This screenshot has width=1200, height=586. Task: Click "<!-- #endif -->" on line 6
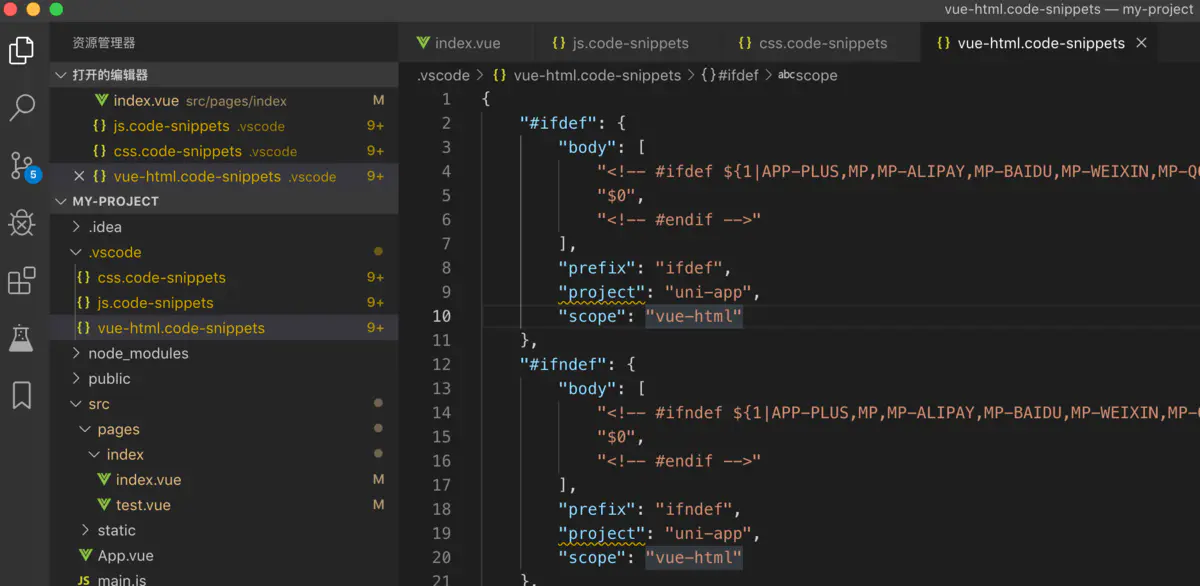click(x=679, y=220)
